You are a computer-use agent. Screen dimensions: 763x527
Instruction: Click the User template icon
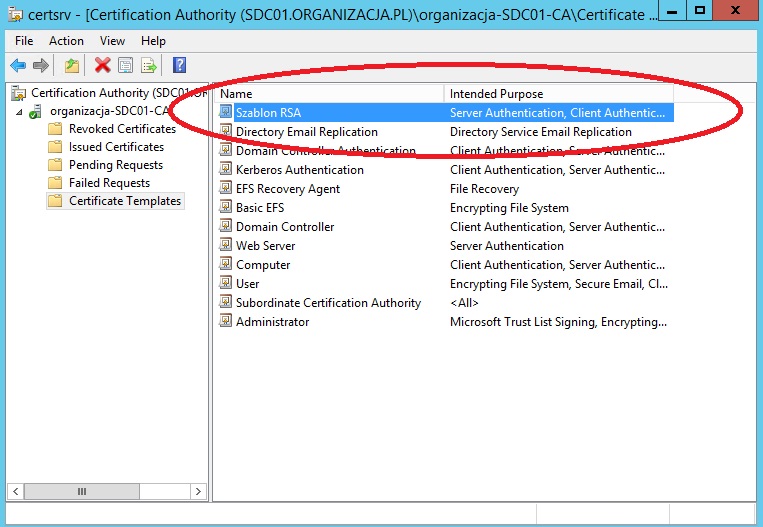(x=225, y=283)
